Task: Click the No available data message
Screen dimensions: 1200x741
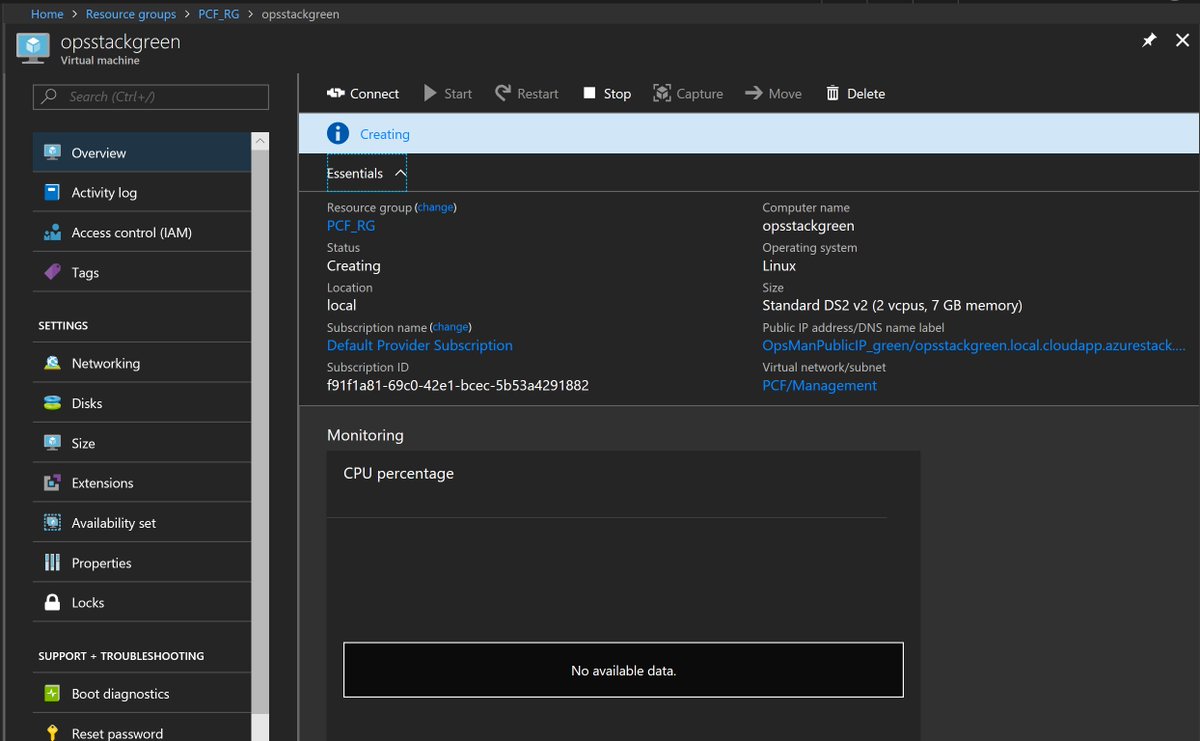Action: (x=624, y=670)
